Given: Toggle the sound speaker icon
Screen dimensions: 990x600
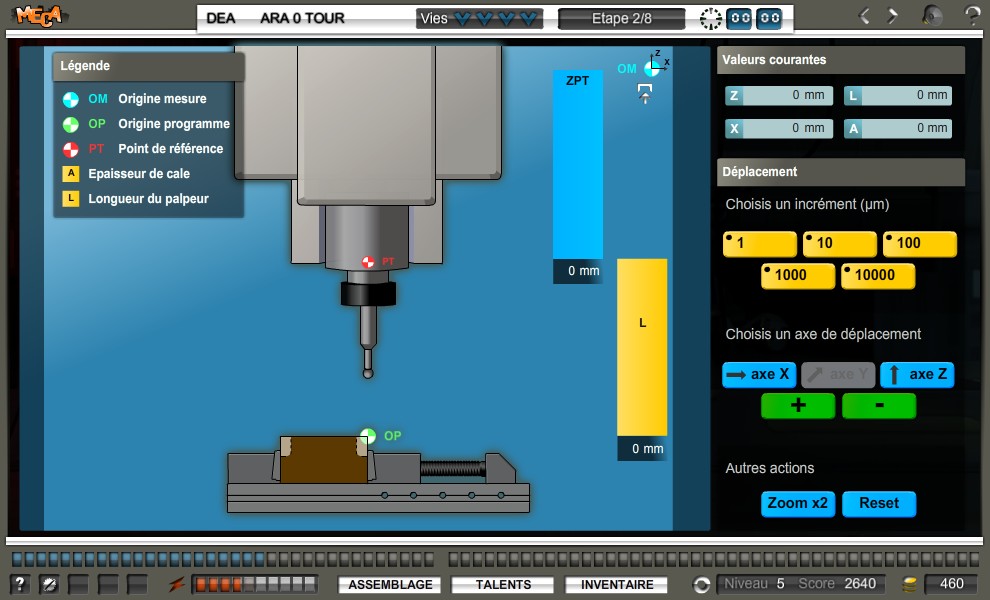Looking at the screenshot, I should coord(932,16).
